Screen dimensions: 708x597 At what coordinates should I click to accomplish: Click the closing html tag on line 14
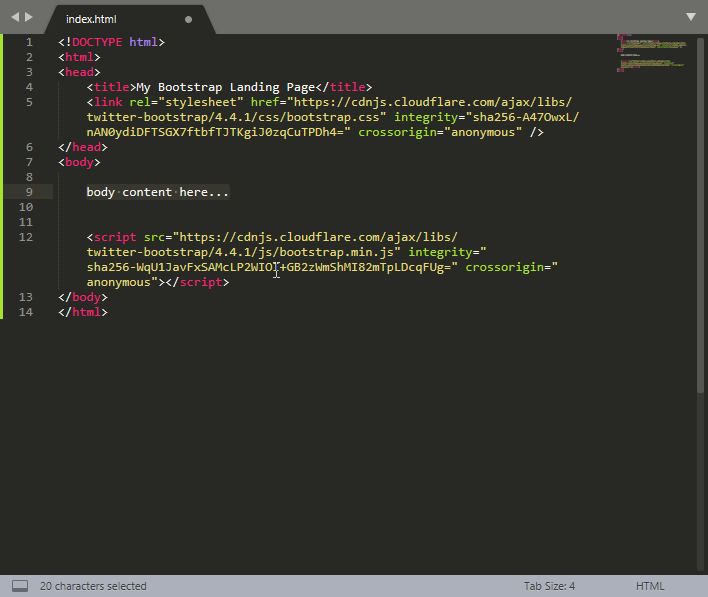83,312
